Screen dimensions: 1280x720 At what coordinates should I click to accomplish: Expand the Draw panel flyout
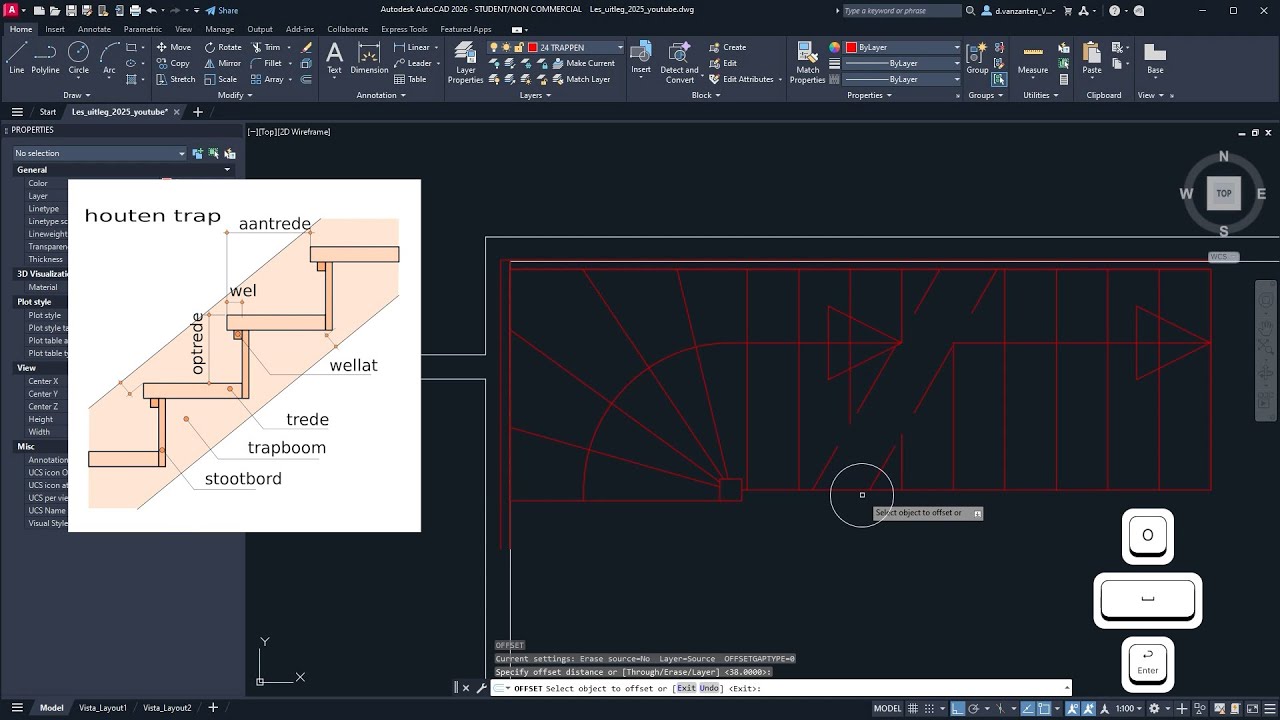coord(78,95)
